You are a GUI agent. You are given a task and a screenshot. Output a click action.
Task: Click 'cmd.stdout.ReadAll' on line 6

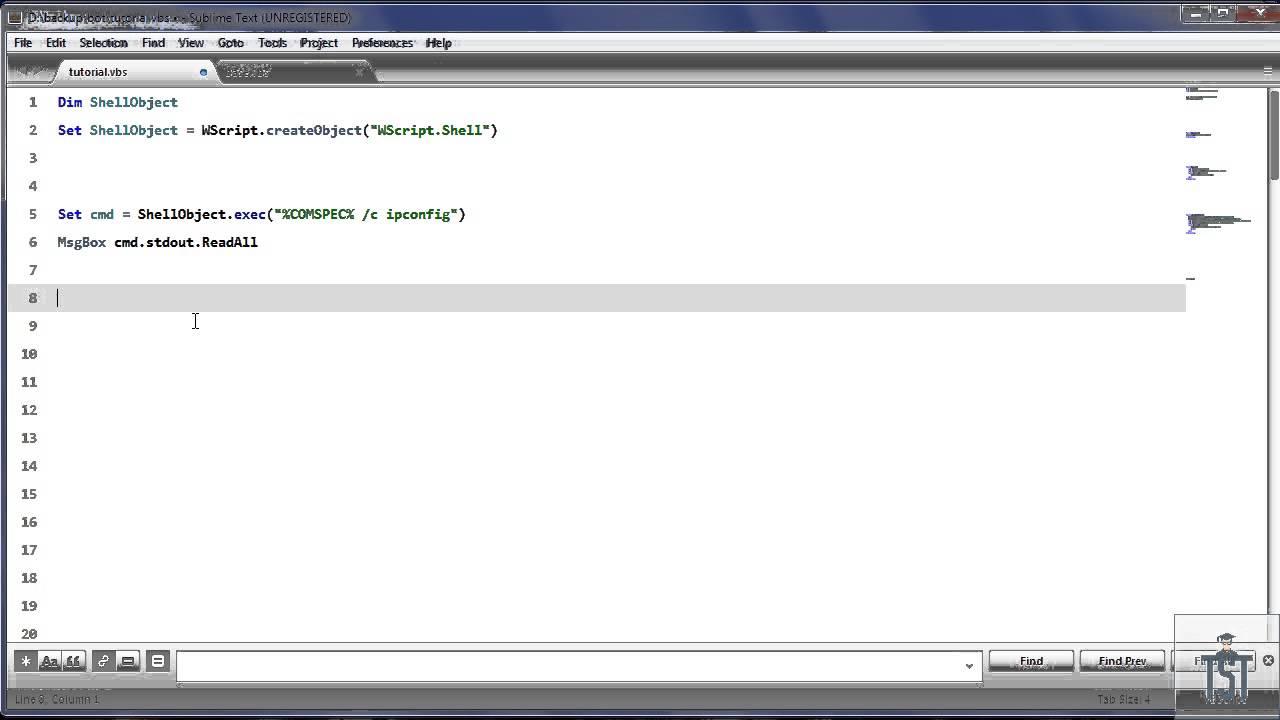pyautogui.click(x=186, y=242)
